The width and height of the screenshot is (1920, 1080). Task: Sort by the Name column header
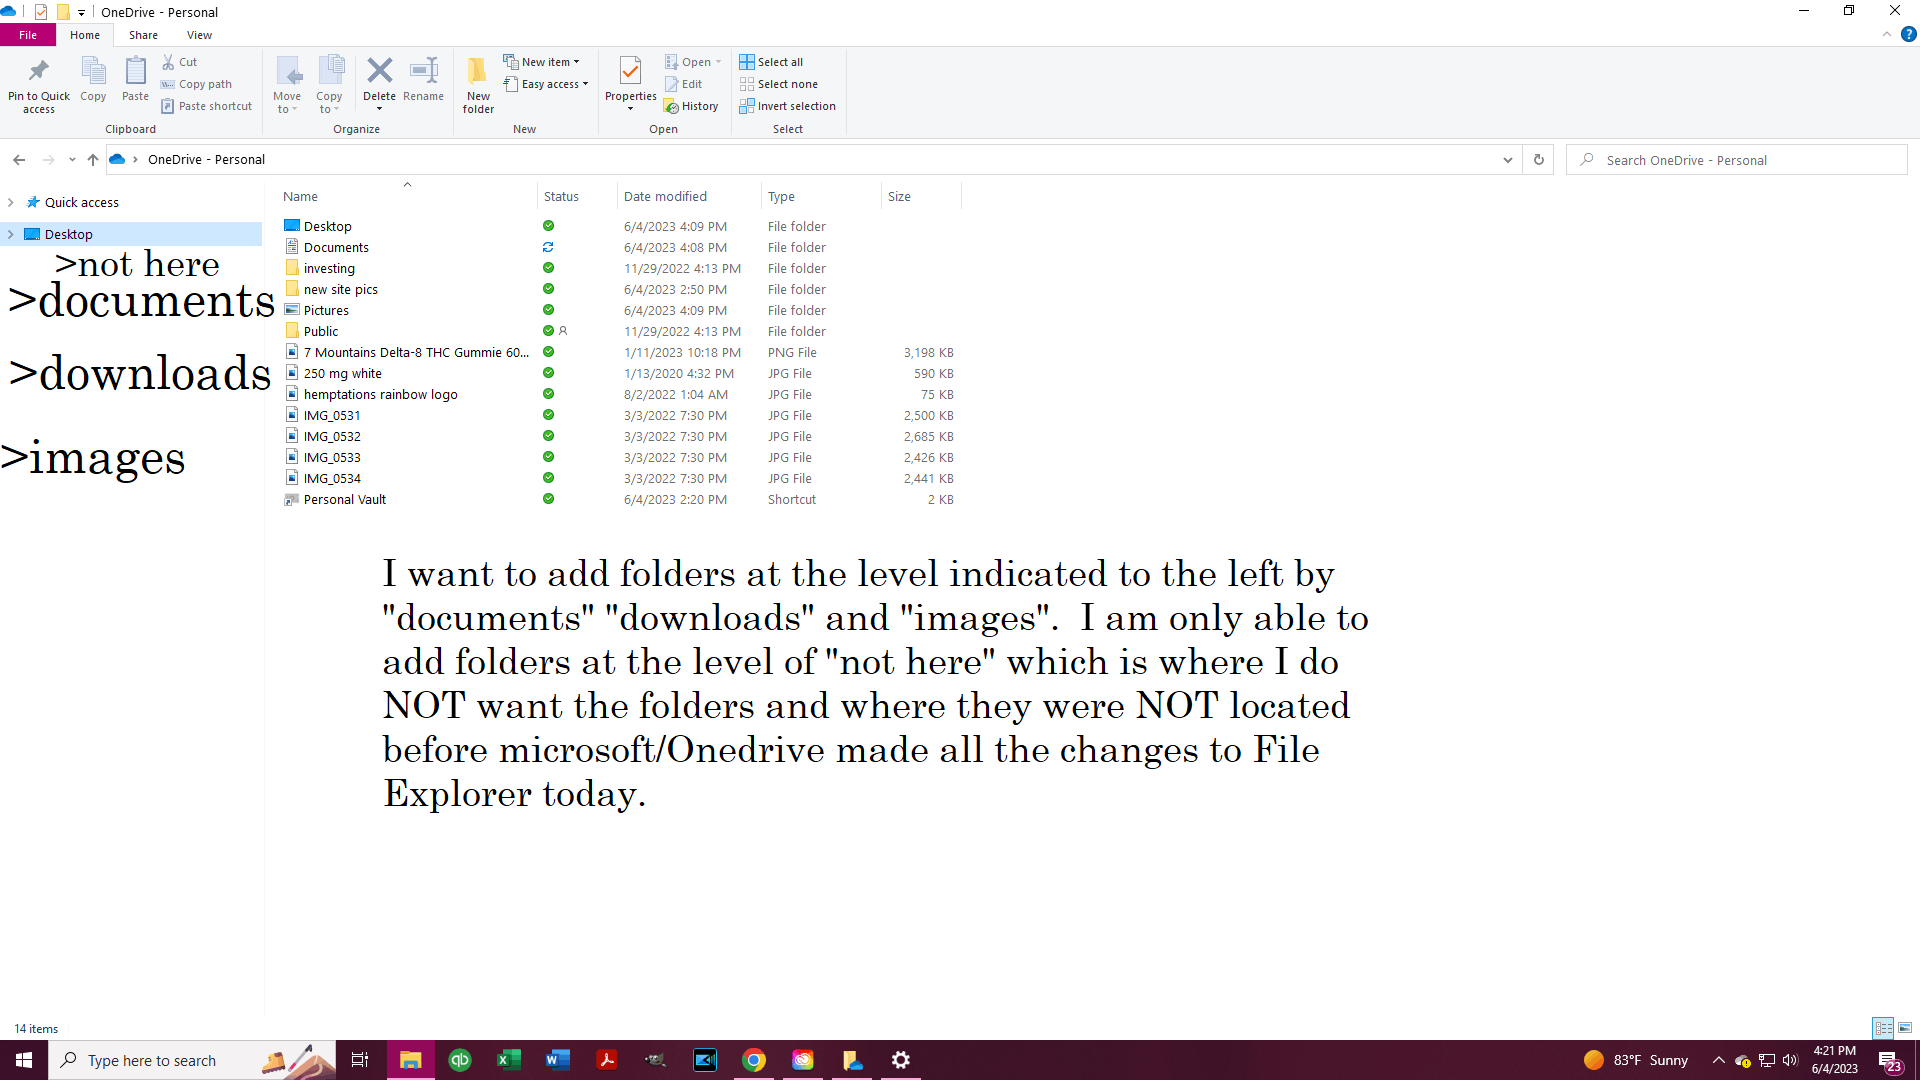(407, 197)
